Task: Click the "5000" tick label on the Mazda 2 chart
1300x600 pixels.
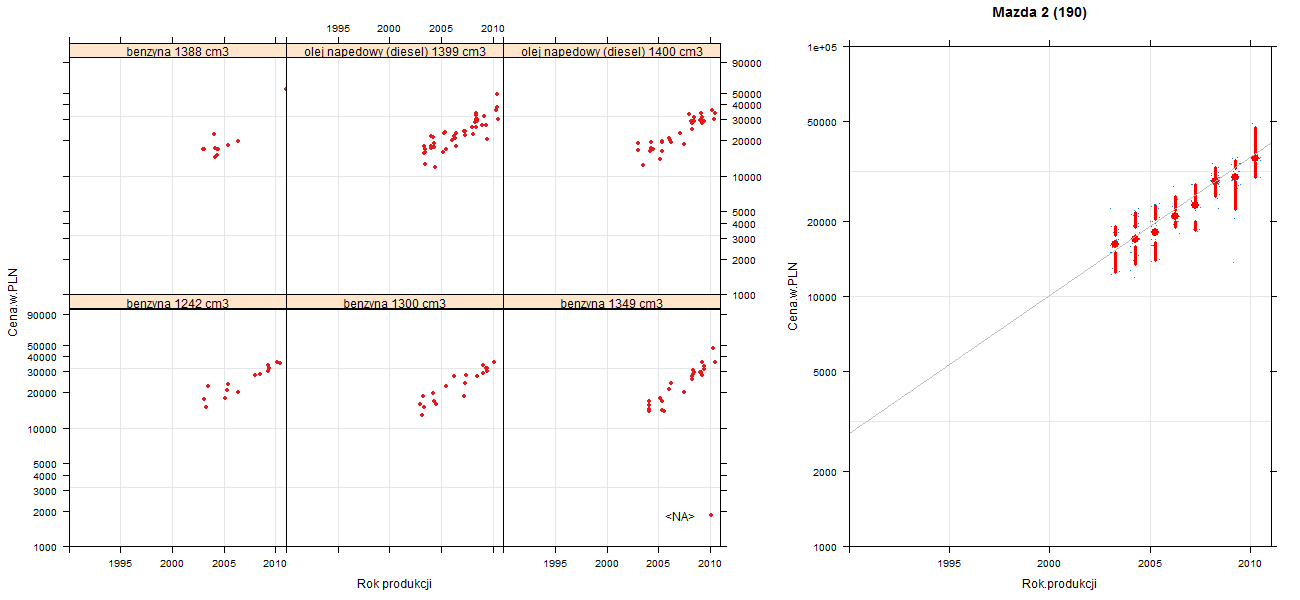Action: coord(827,372)
